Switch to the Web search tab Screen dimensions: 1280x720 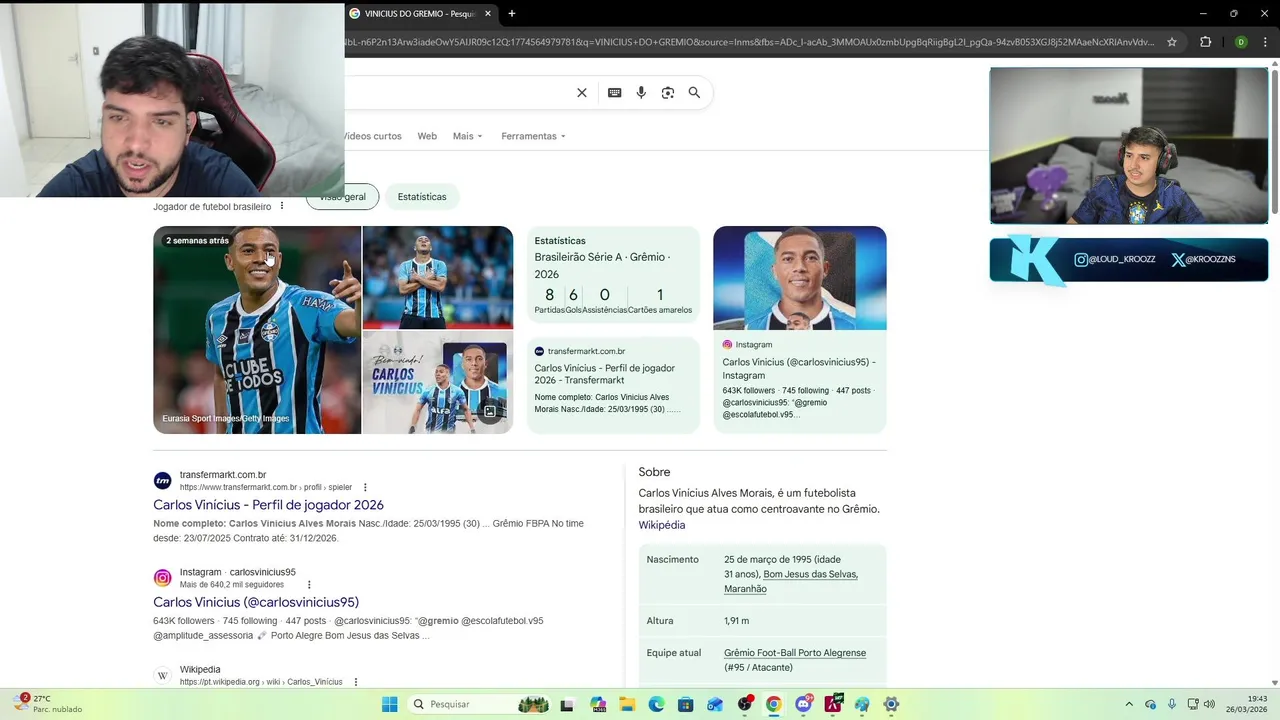tap(427, 136)
